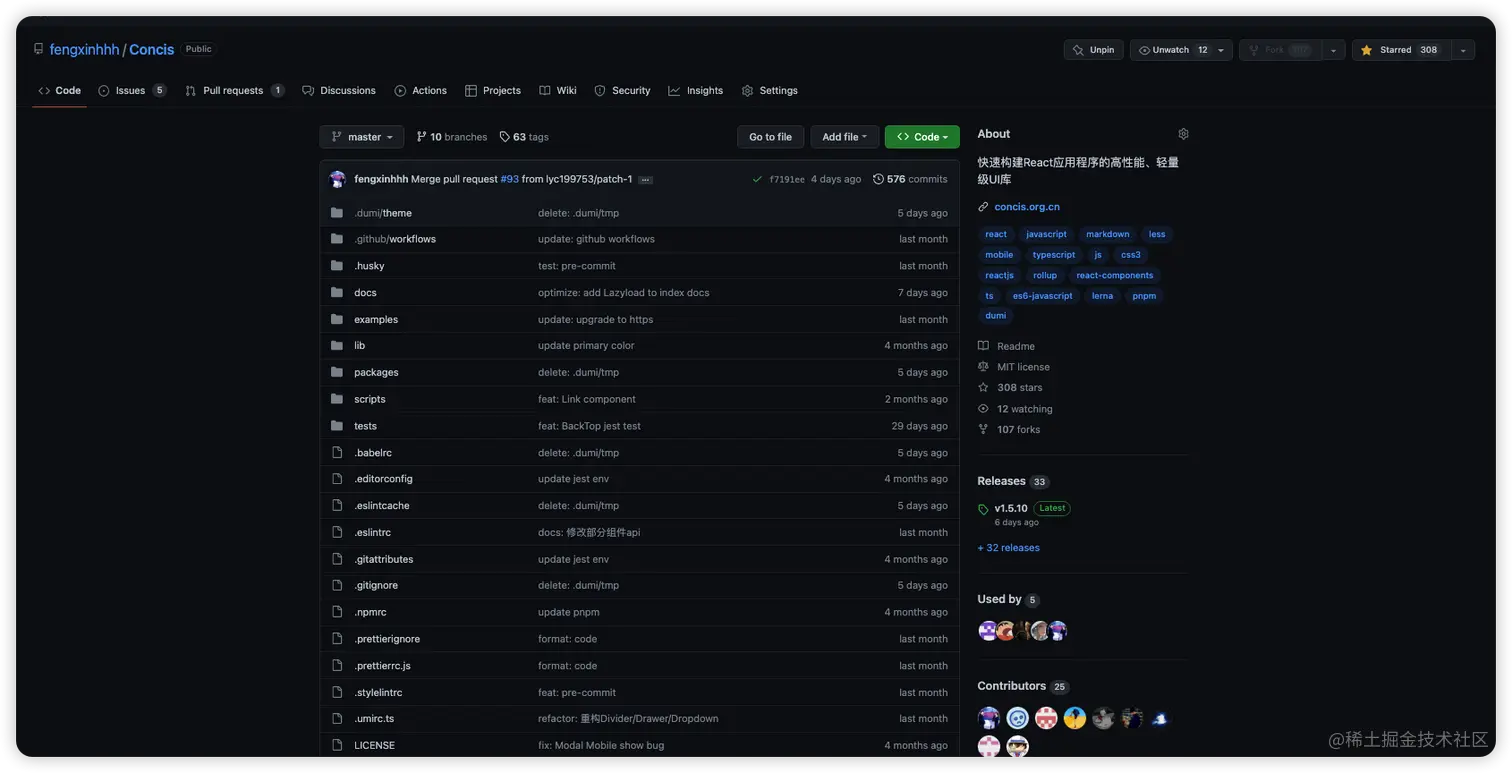1512x773 pixels.
Task: Click the link icon beside concis.org.cn
Action: (983, 207)
